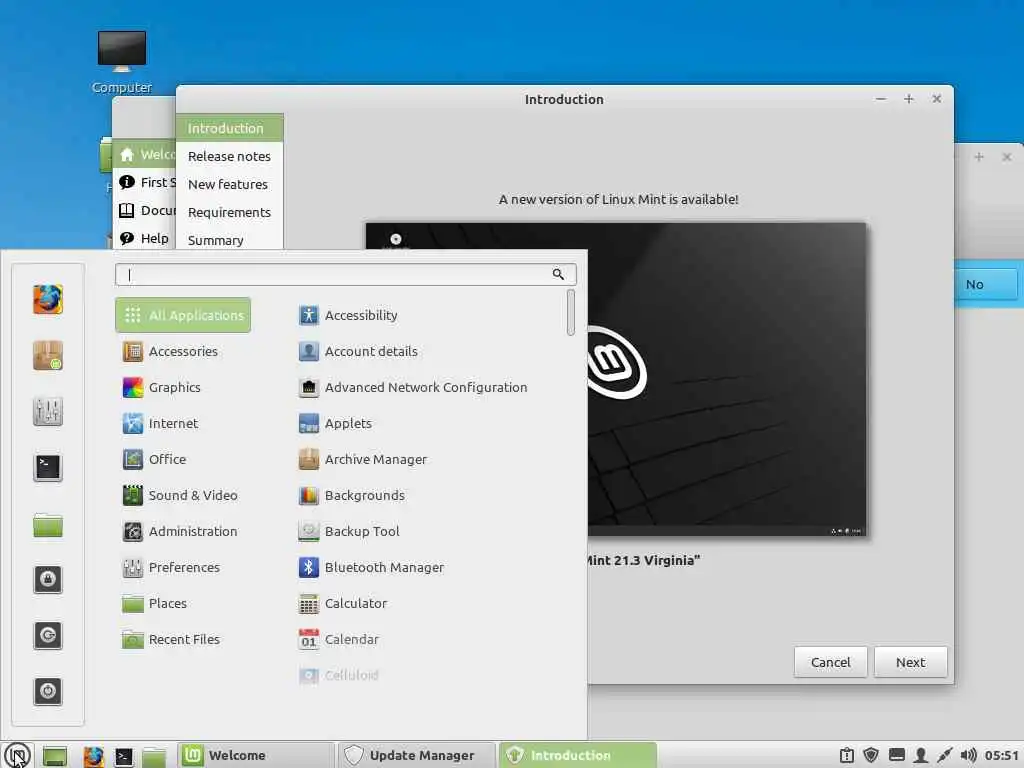Click the network connection tray icon
This screenshot has width=1024, height=768.
(x=944, y=756)
